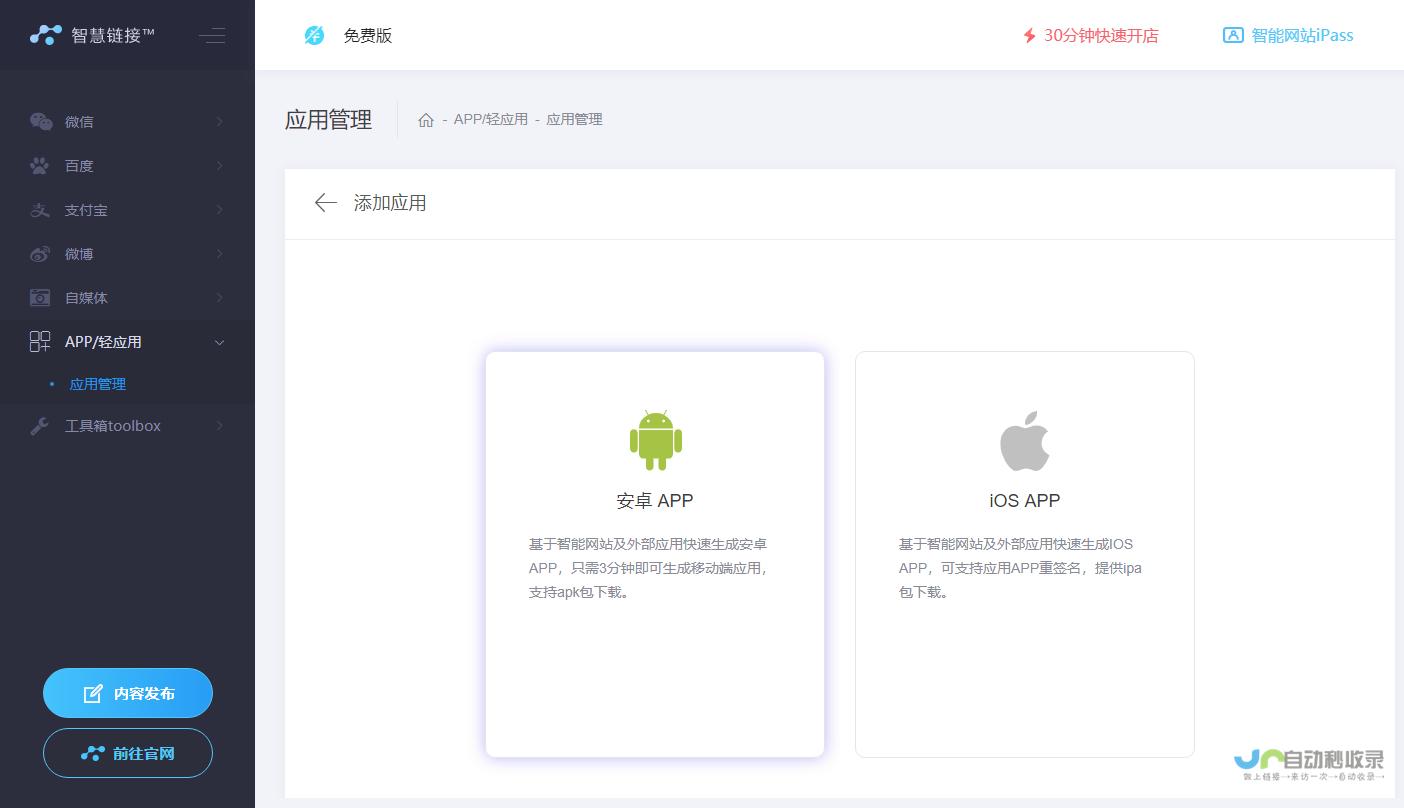Click the 添加应用 heading
The height and width of the screenshot is (808, 1404).
(x=390, y=203)
